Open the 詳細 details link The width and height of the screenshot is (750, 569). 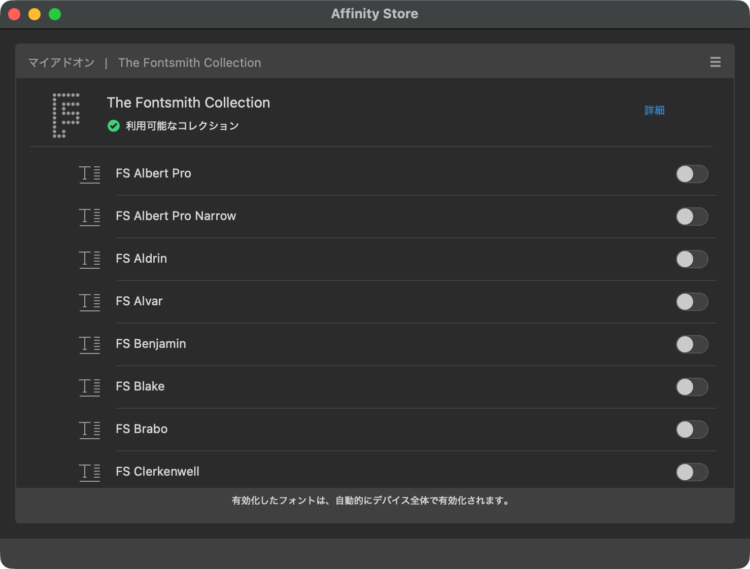point(654,110)
